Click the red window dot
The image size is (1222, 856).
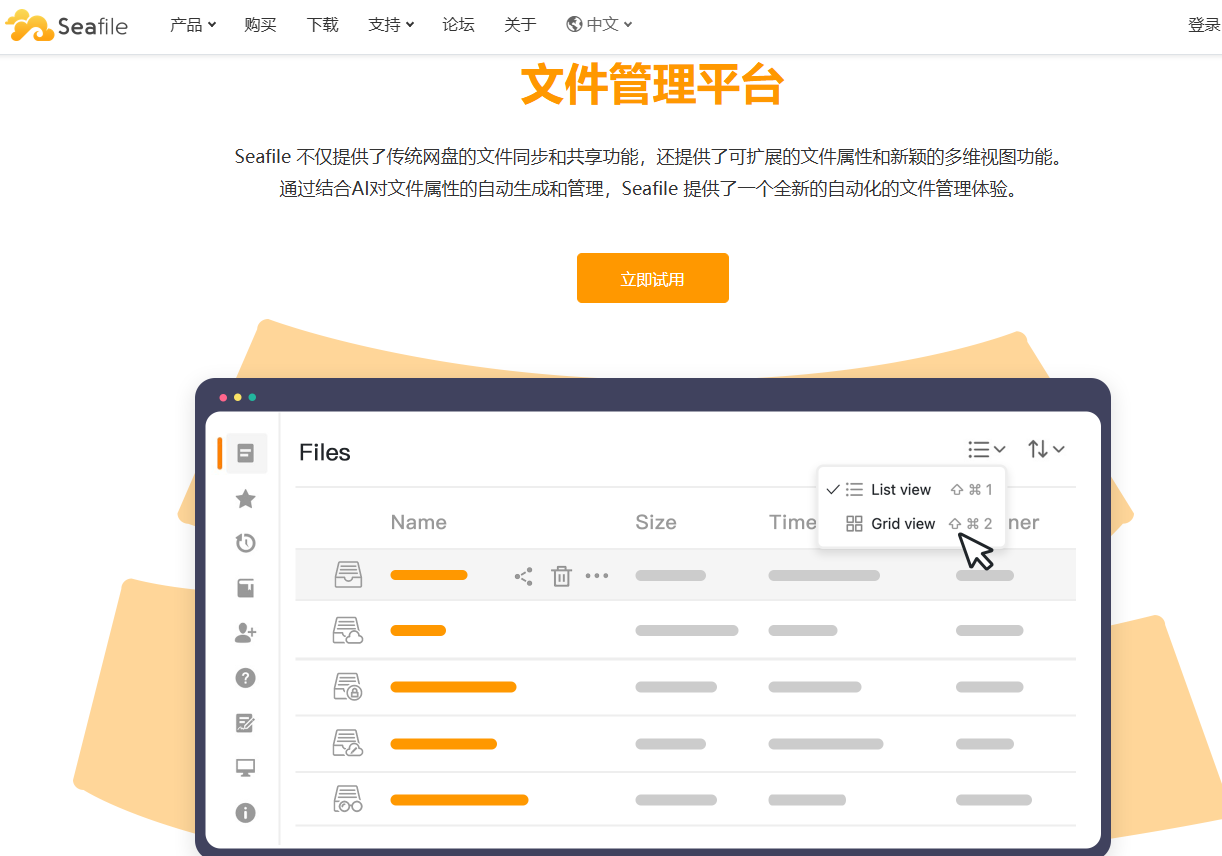[223, 397]
